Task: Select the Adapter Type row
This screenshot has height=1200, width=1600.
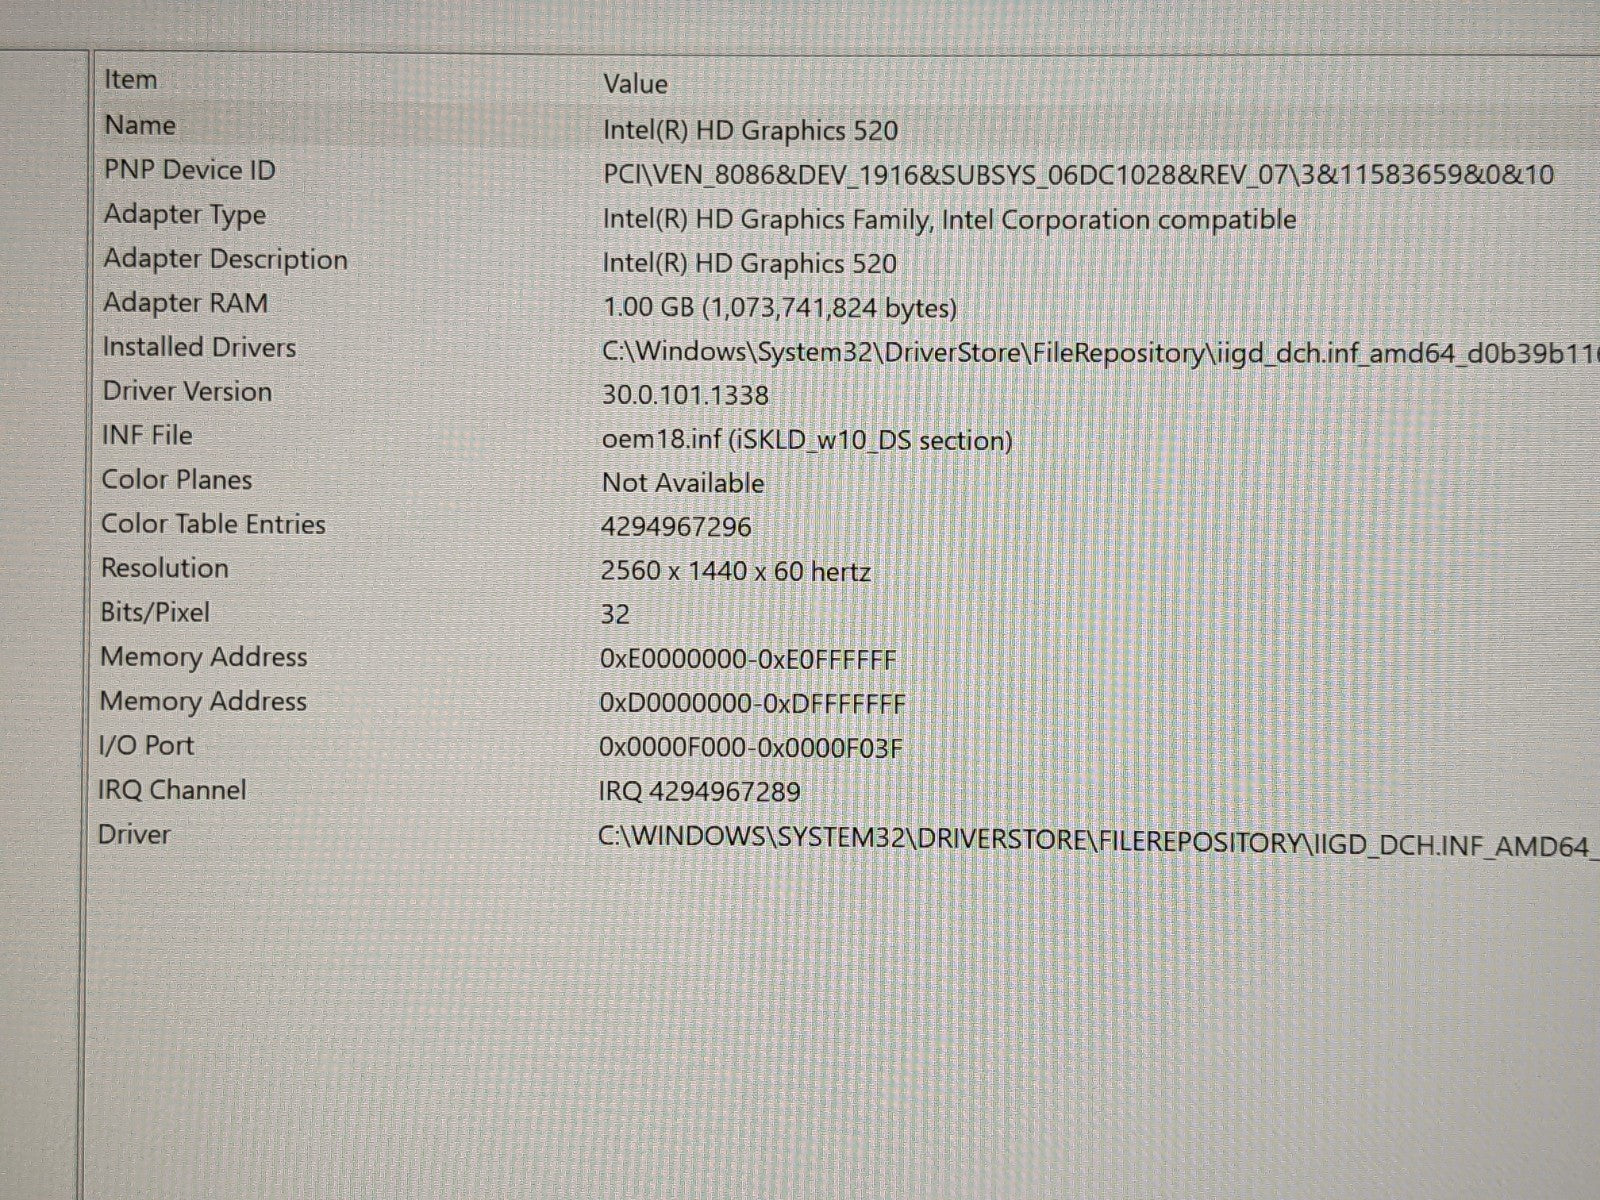Action: click(185, 215)
